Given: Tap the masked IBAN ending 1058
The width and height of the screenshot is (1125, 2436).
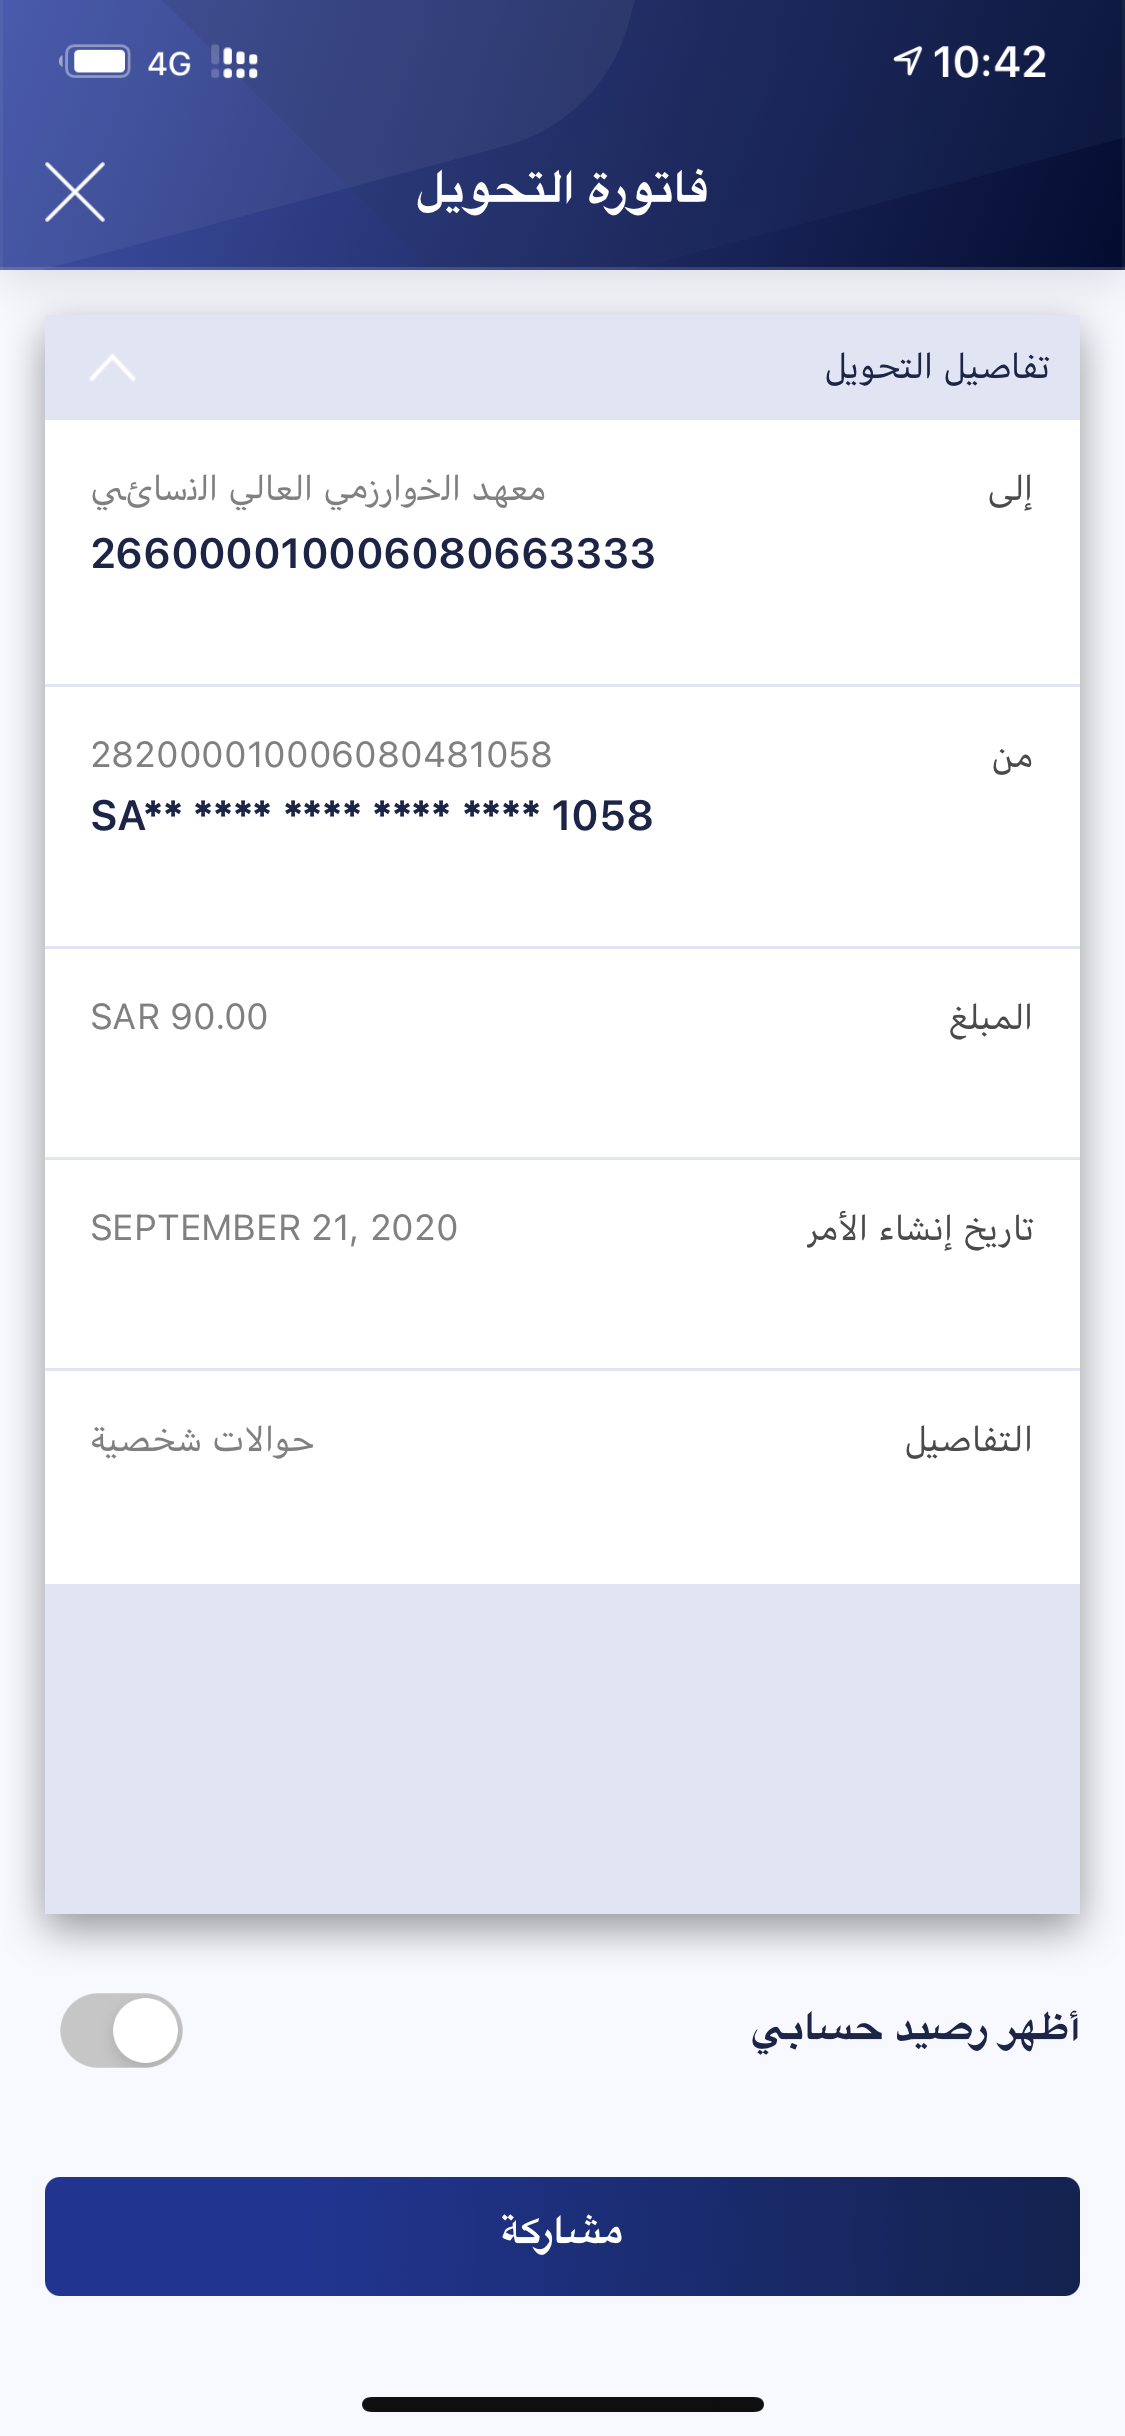Looking at the screenshot, I should pyautogui.click(x=372, y=816).
